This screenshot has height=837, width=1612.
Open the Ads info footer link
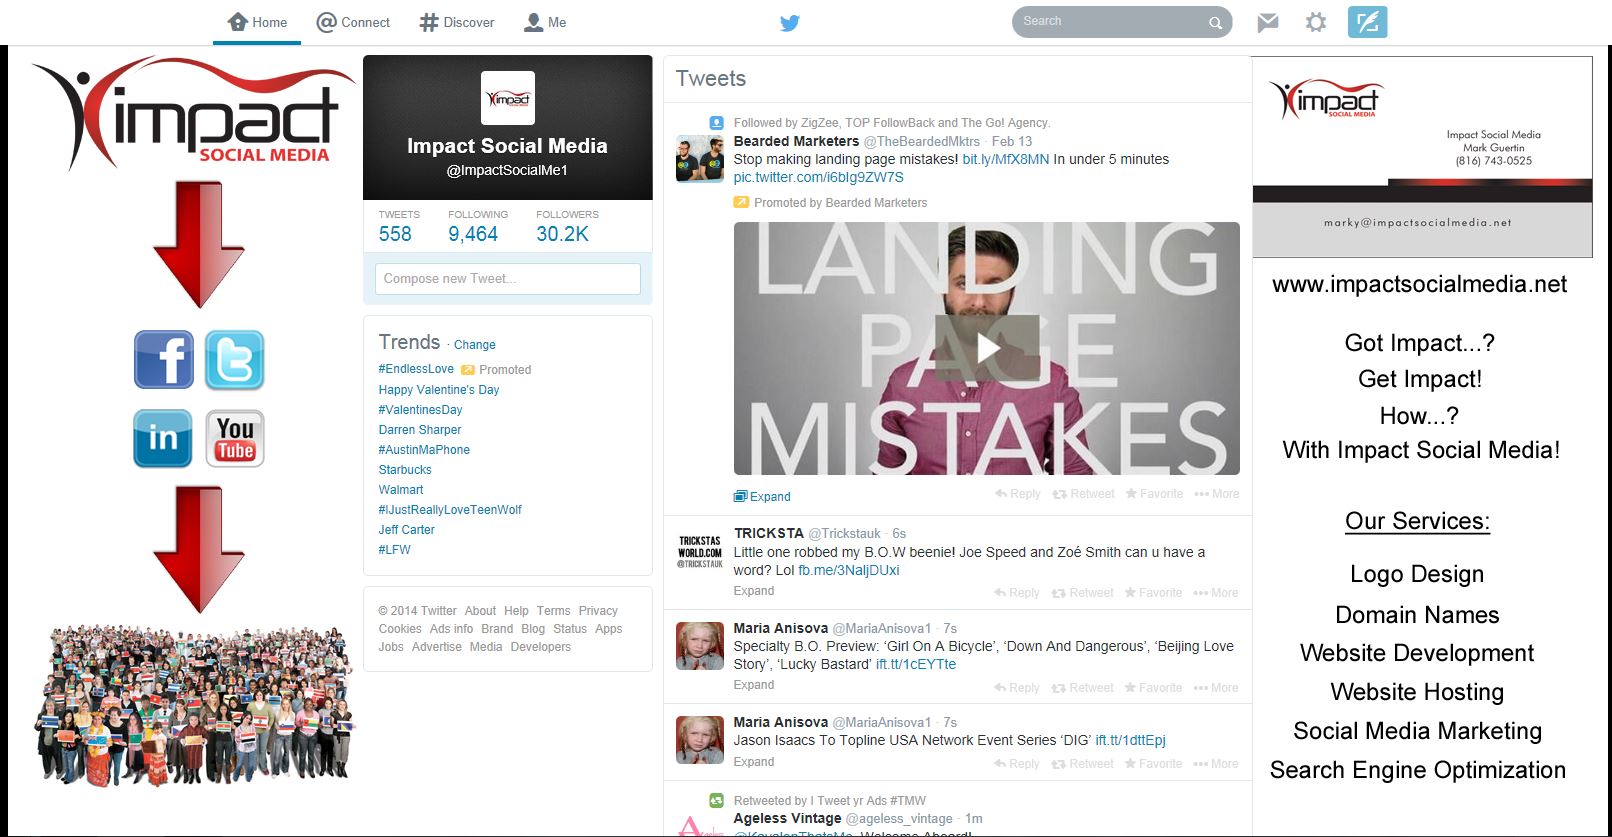(451, 629)
